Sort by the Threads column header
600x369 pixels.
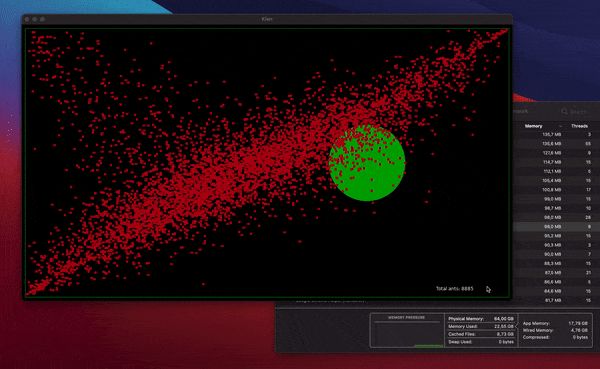pos(579,126)
